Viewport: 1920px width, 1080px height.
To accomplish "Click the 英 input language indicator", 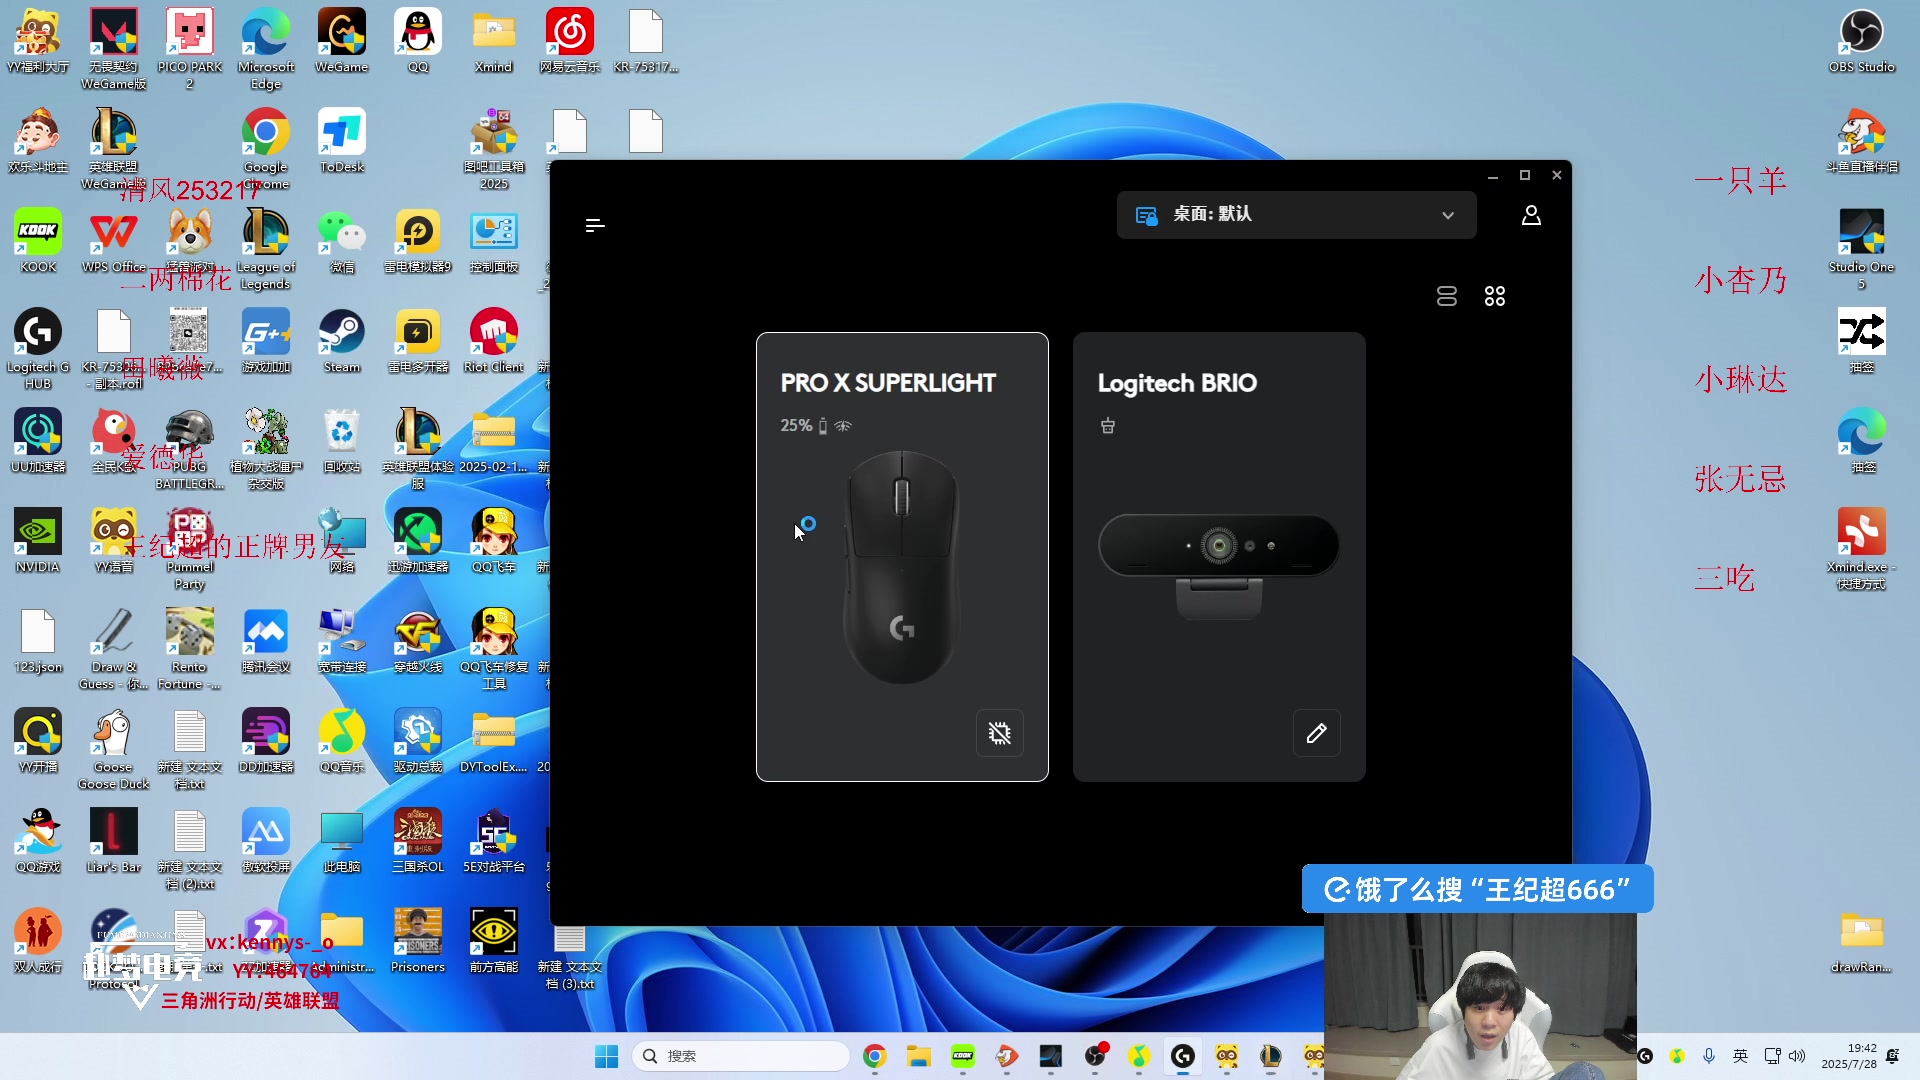I will [1741, 1056].
